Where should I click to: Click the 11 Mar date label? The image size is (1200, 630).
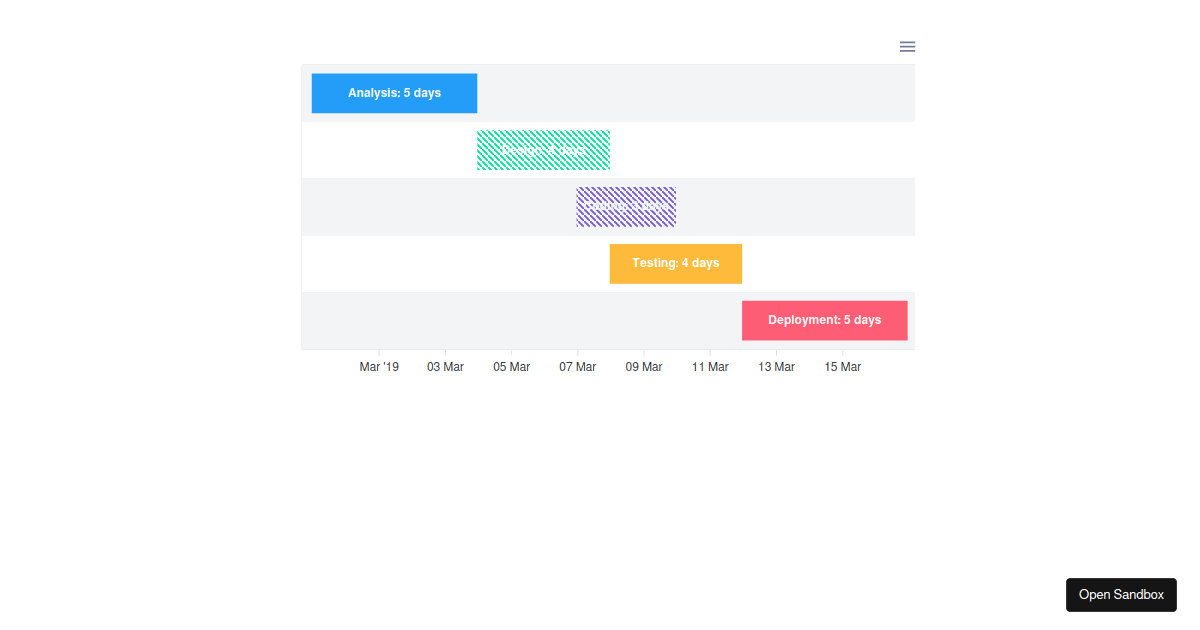(x=710, y=366)
